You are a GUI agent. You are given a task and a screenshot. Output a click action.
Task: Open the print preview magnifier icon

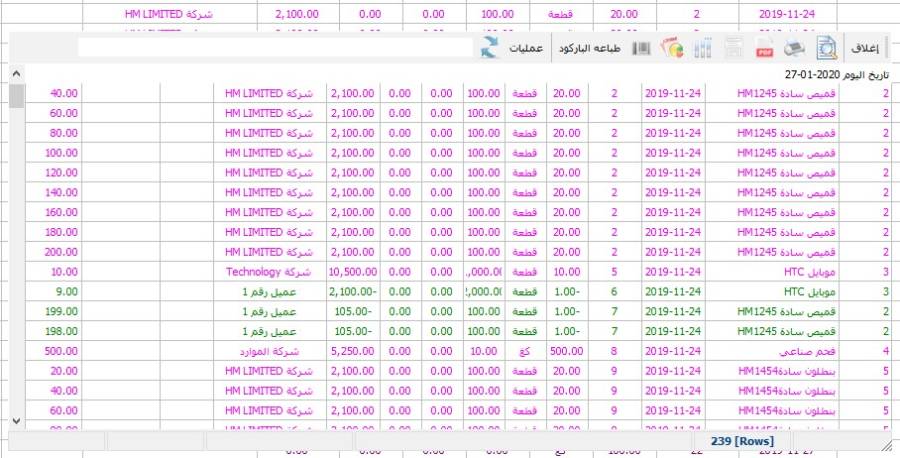click(826, 48)
